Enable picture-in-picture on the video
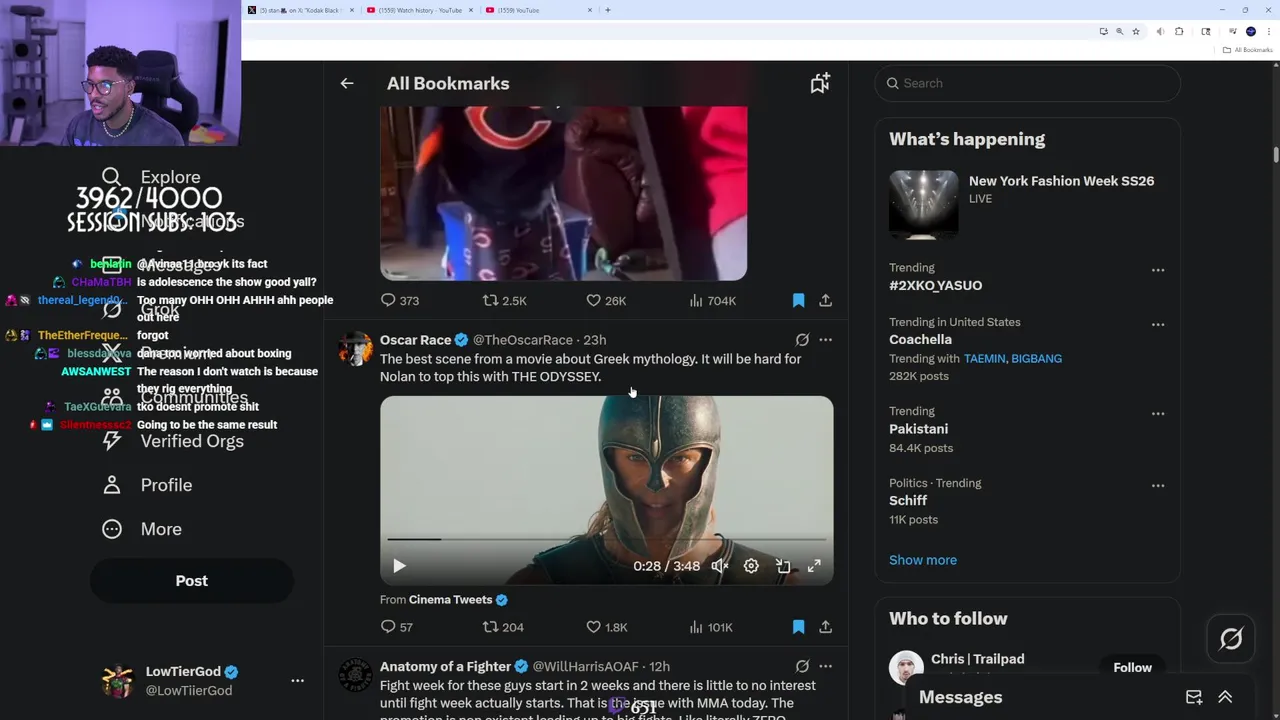The height and width of the screenshot is (720, 1280). [x=783, y=566]
